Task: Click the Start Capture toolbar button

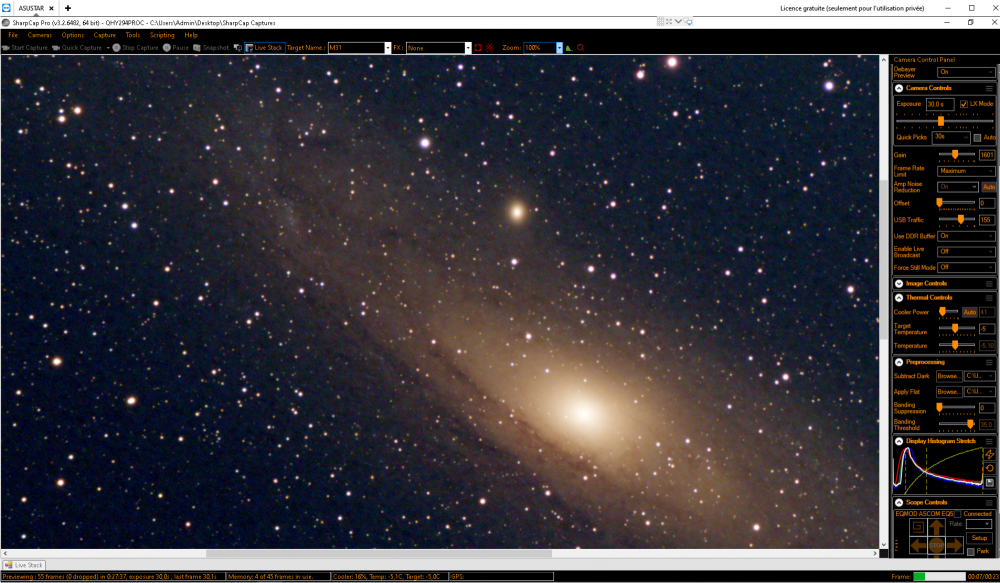Action: pos(25,48)
